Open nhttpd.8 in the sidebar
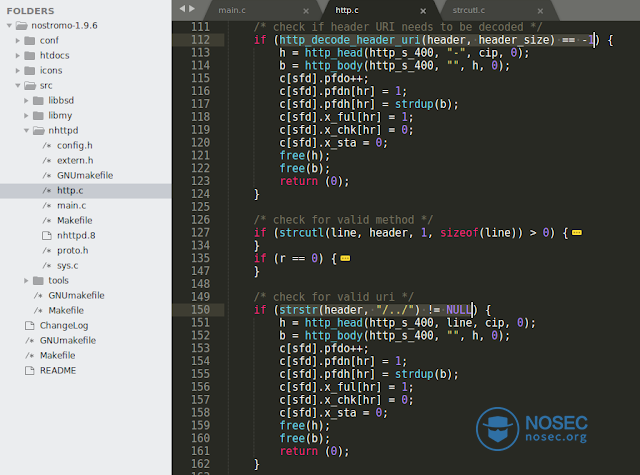This screenshot has height=475, width=640. [x=76, y=235]
